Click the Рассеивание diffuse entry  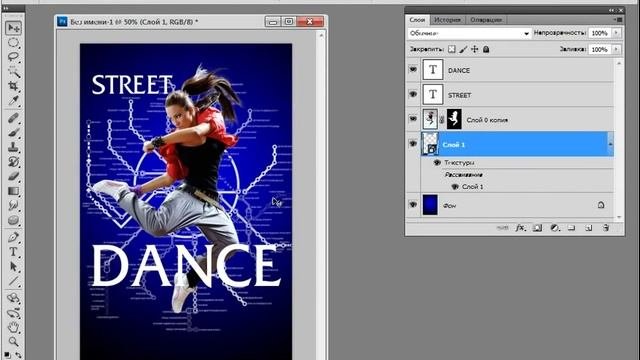464,175
